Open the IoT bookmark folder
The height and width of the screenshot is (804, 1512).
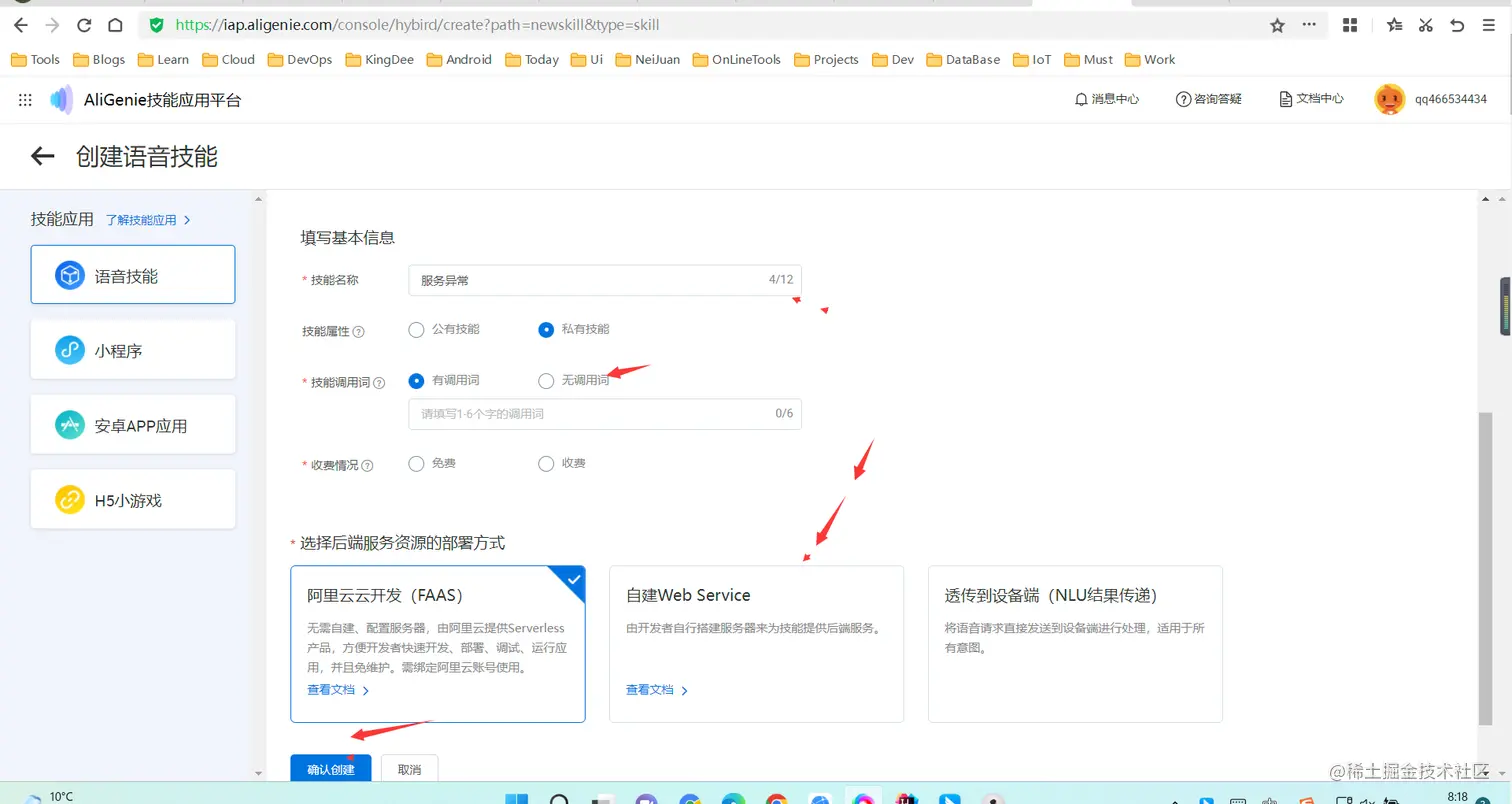(1032, 60)
